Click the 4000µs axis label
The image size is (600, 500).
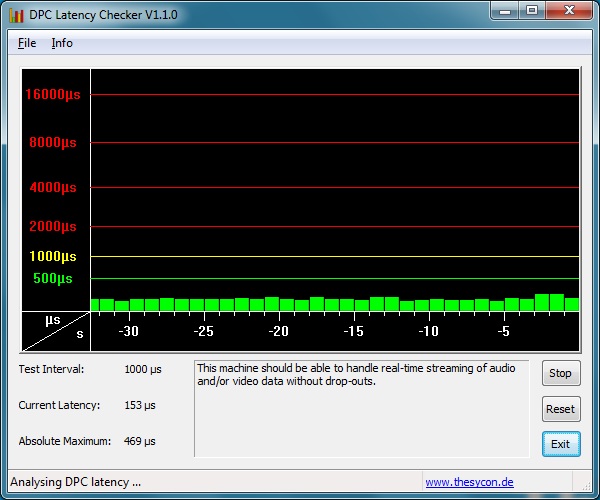(x=53, y=187)
